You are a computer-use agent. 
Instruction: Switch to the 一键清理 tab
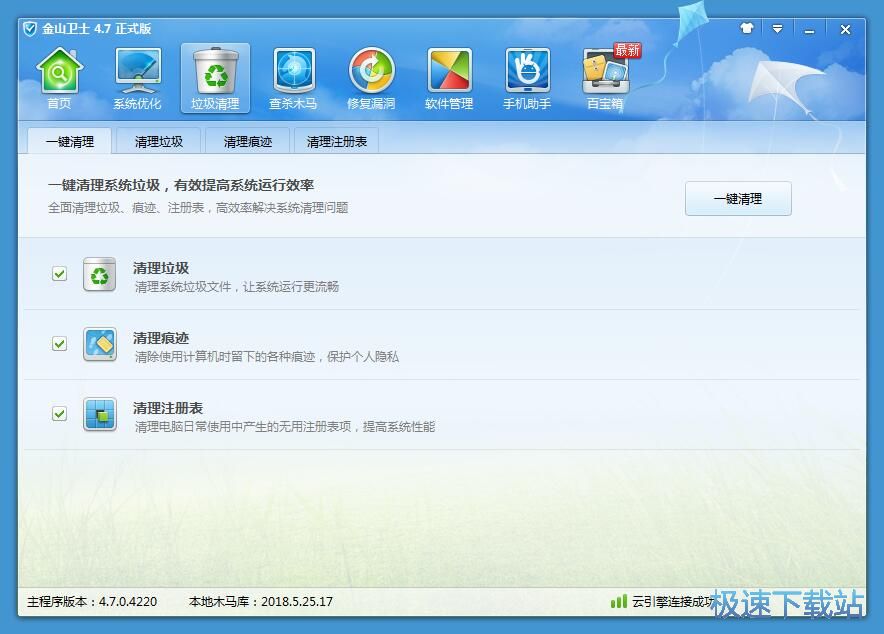coord(69,141)
